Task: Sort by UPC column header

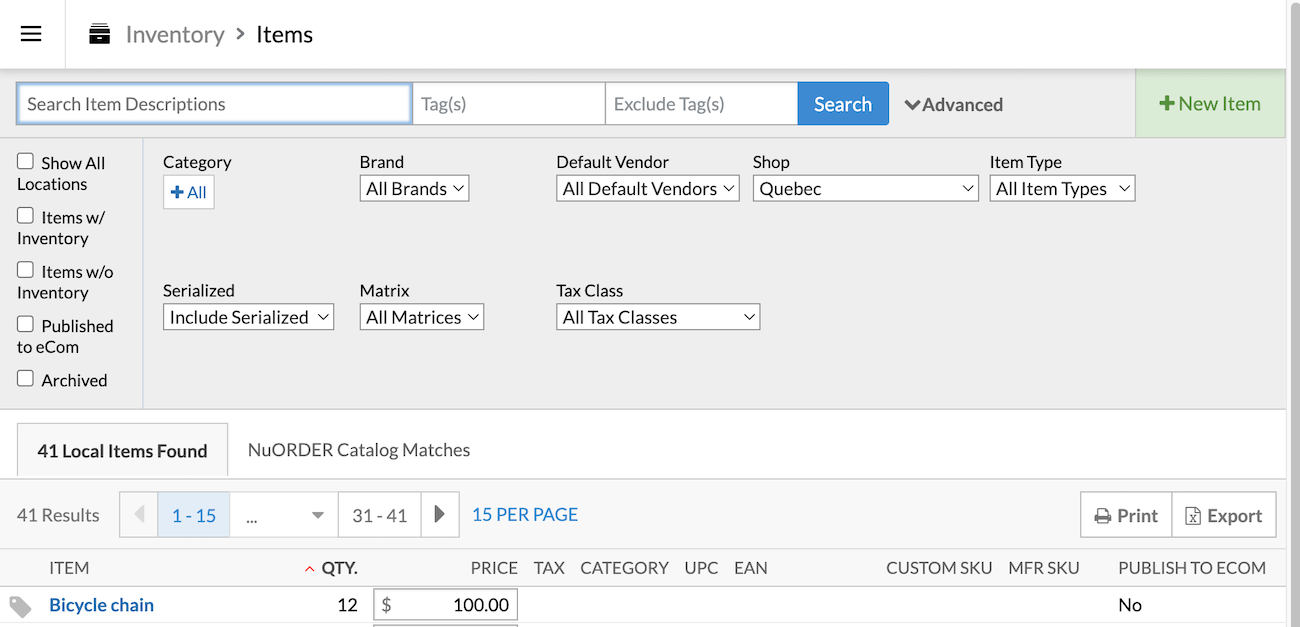Action: point(701,567)
